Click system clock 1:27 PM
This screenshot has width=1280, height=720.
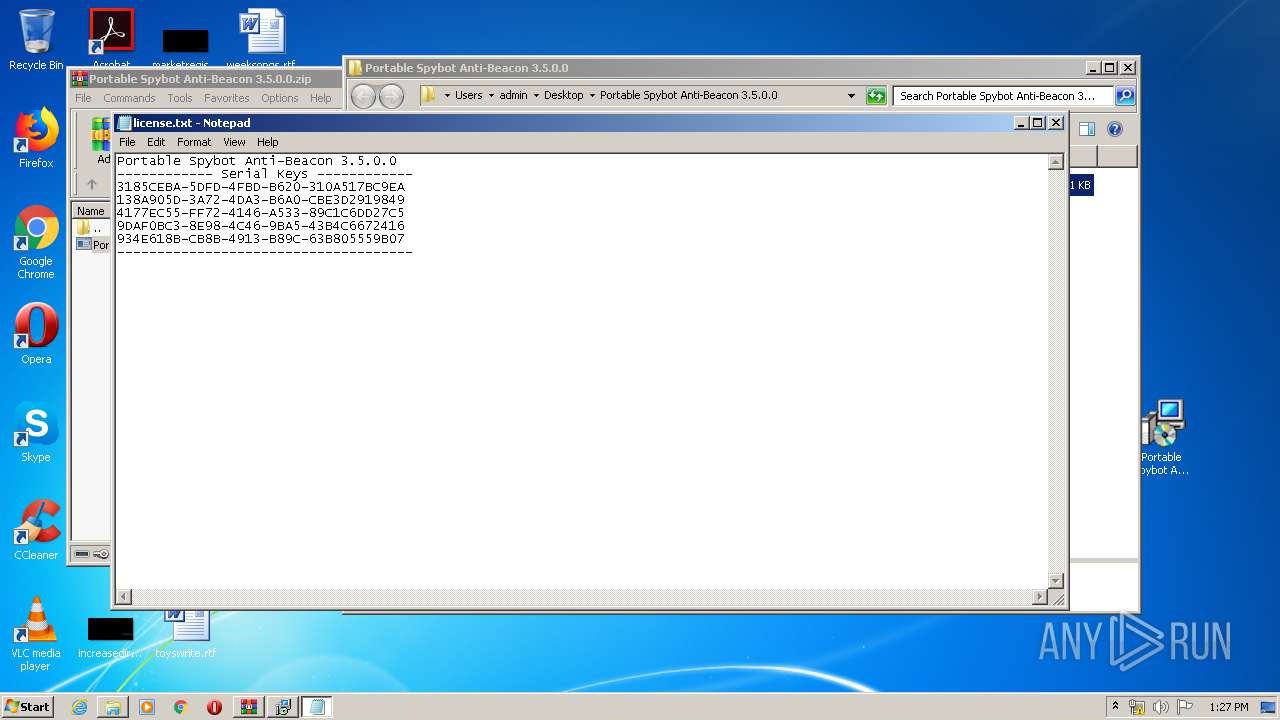tap(1228, 707)
